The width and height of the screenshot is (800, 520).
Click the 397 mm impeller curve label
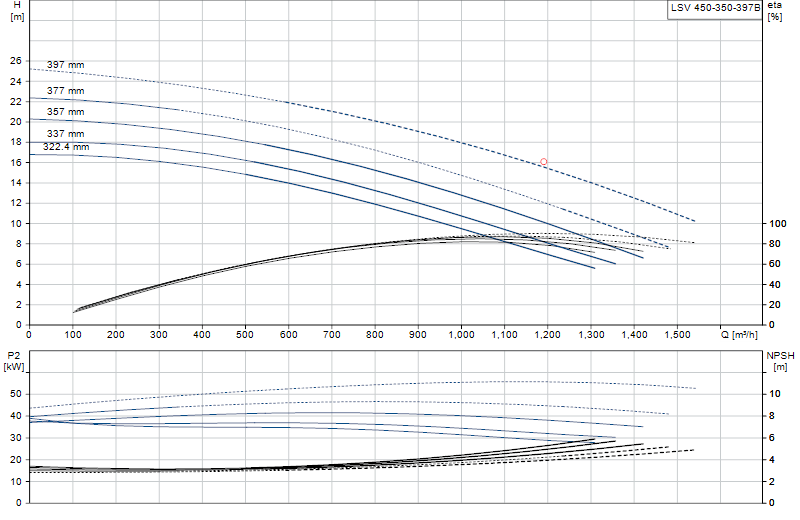(x=65, y=65)
